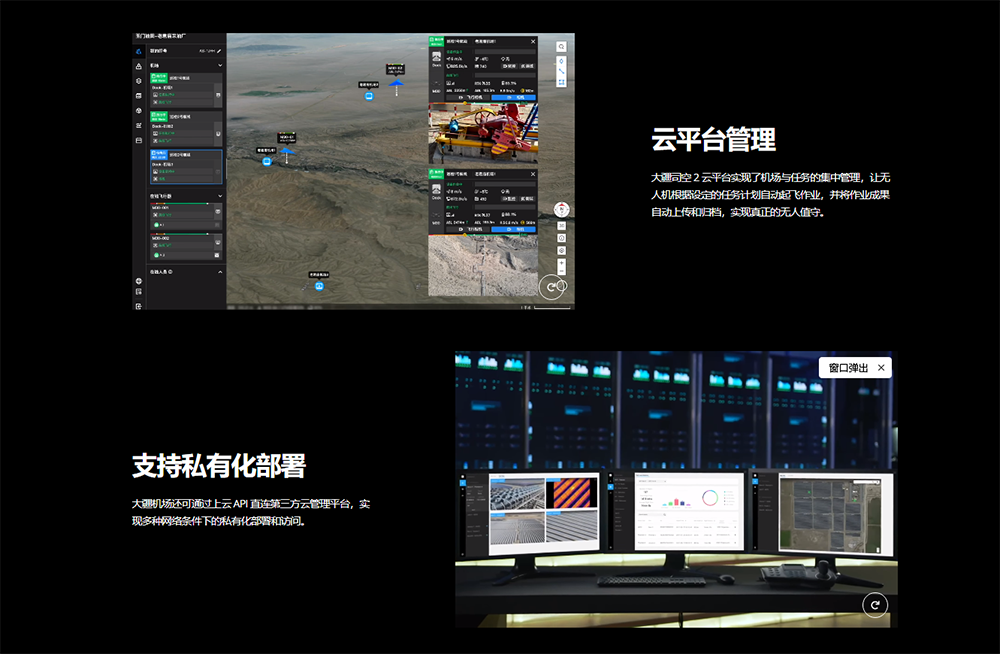Collapse the first device list section chevron
The width and height of the screenshot is (1000, 654).
tap(220, 66)
